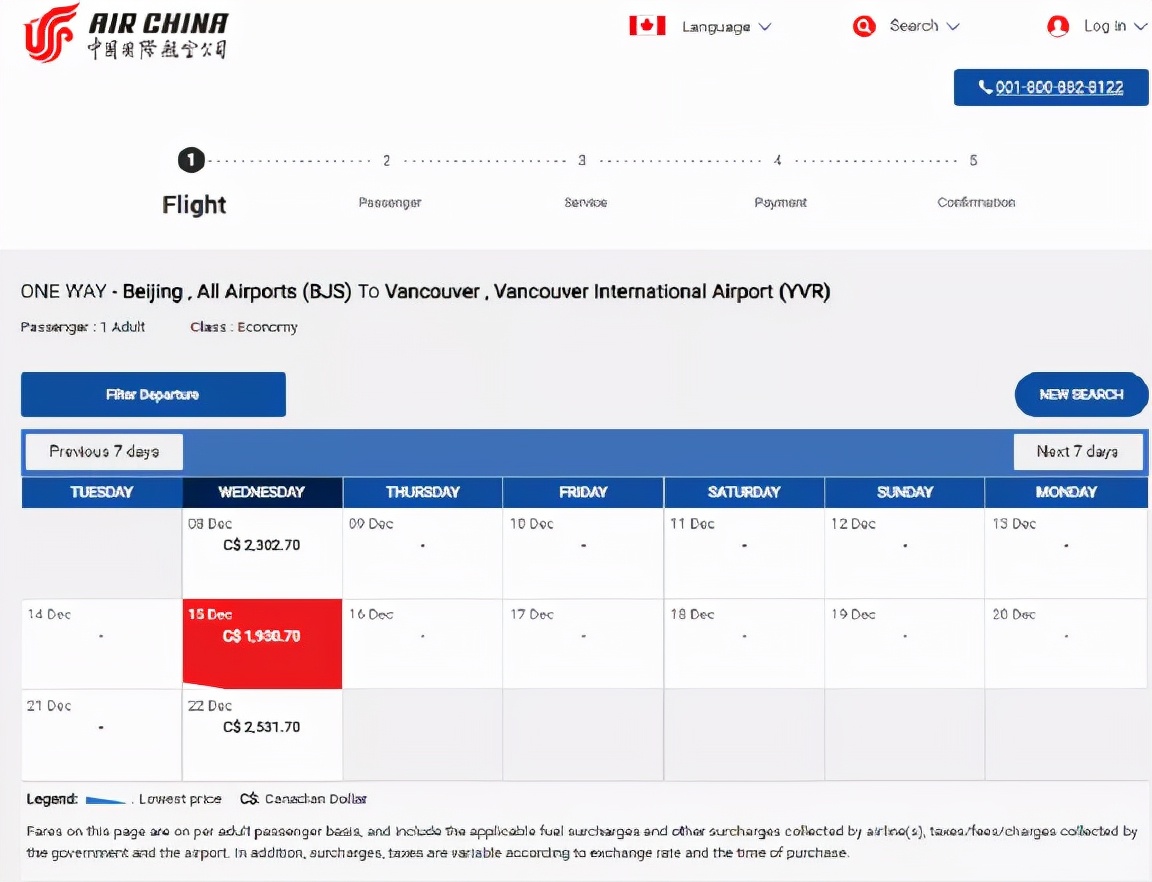This screenshot has height=882, width=1152.
Task: Select the 18 Dec calendar cell
Action: tap(744, 644)
